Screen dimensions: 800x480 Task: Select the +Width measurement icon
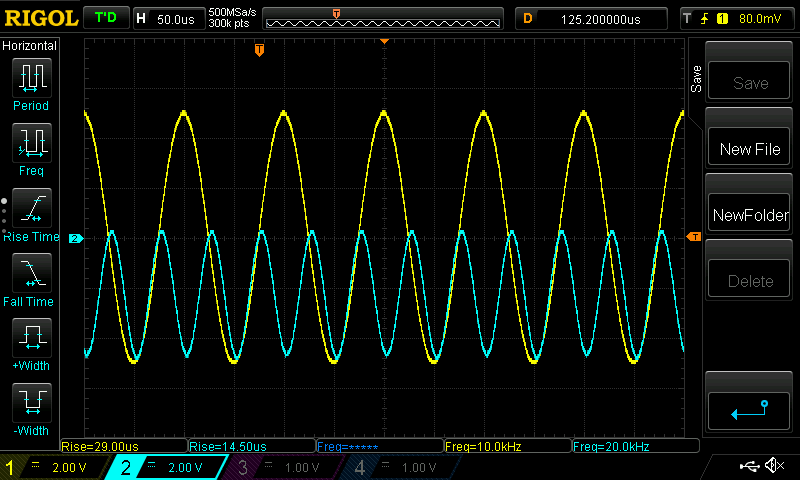[x=31, y=338]
